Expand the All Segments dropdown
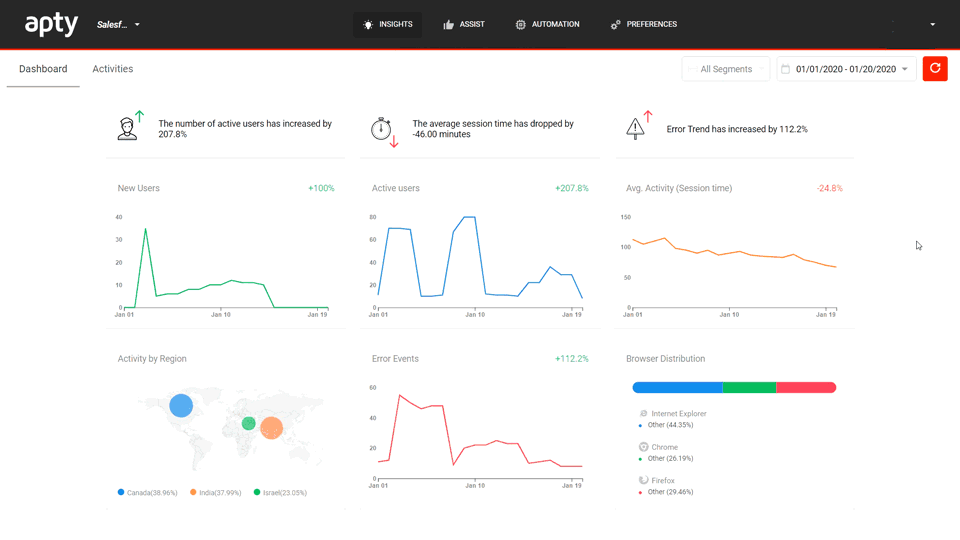This screenshot has width=960, height=540. [726, 69]
